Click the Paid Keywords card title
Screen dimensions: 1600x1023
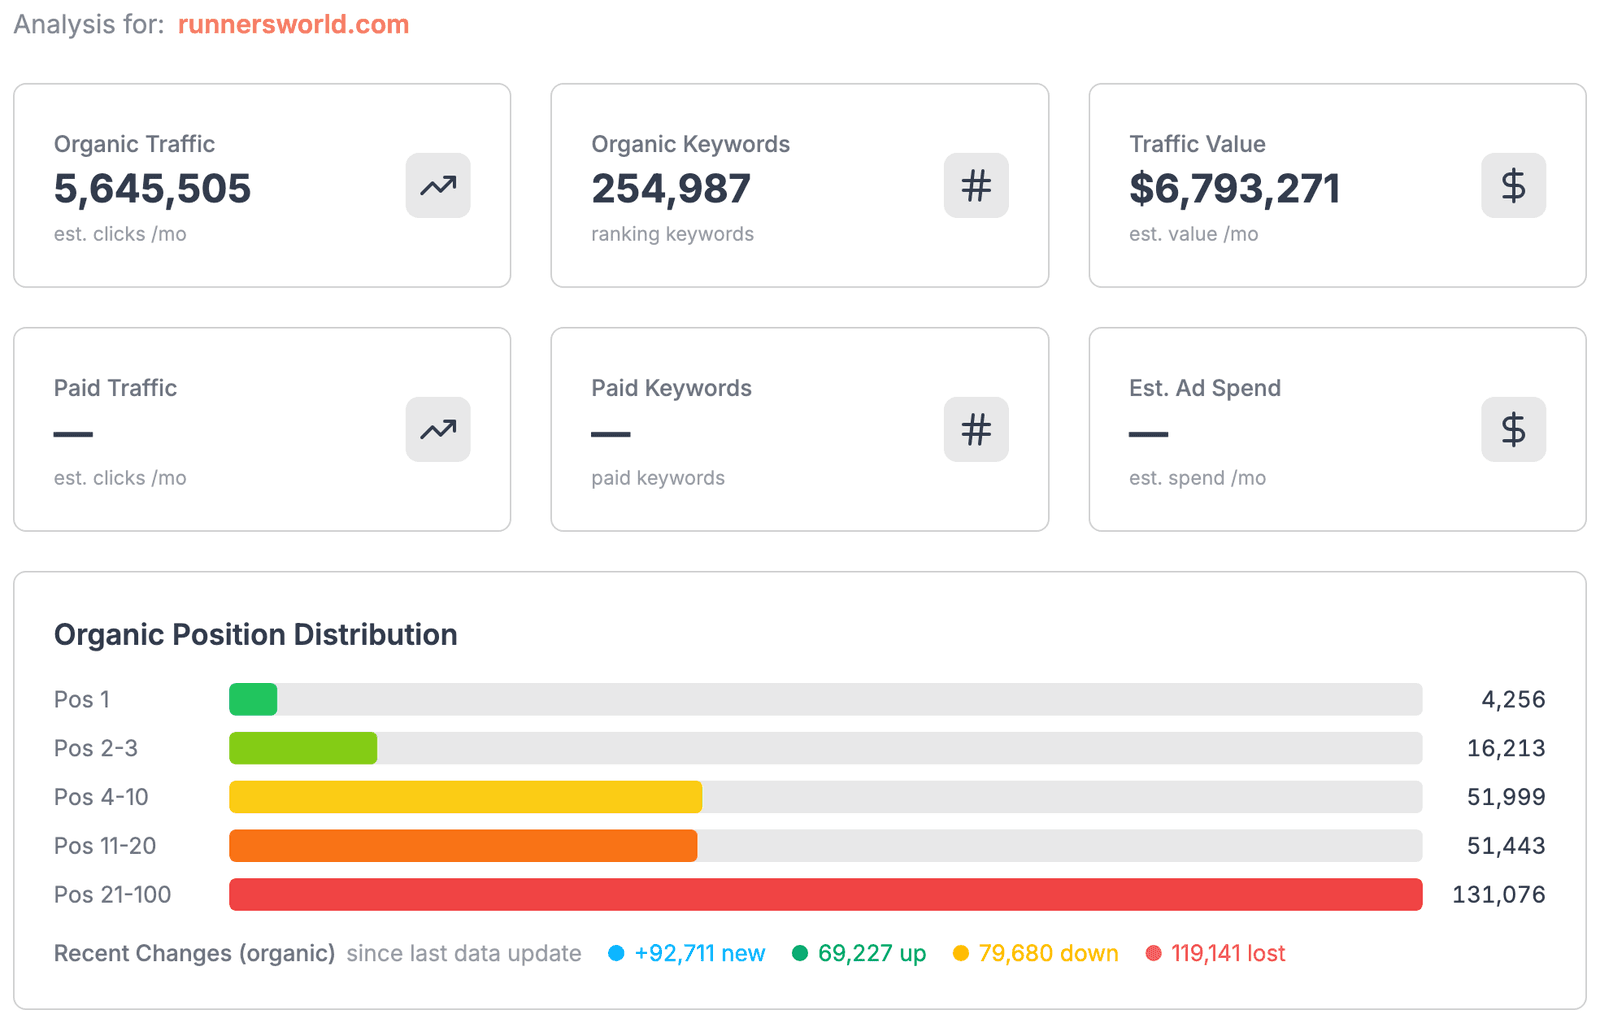pyautogui.click(x=671, y=388)
